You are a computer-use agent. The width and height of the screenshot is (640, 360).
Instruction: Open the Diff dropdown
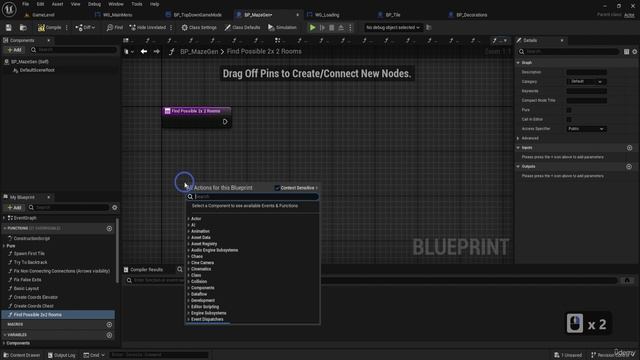tap(85, 27)
